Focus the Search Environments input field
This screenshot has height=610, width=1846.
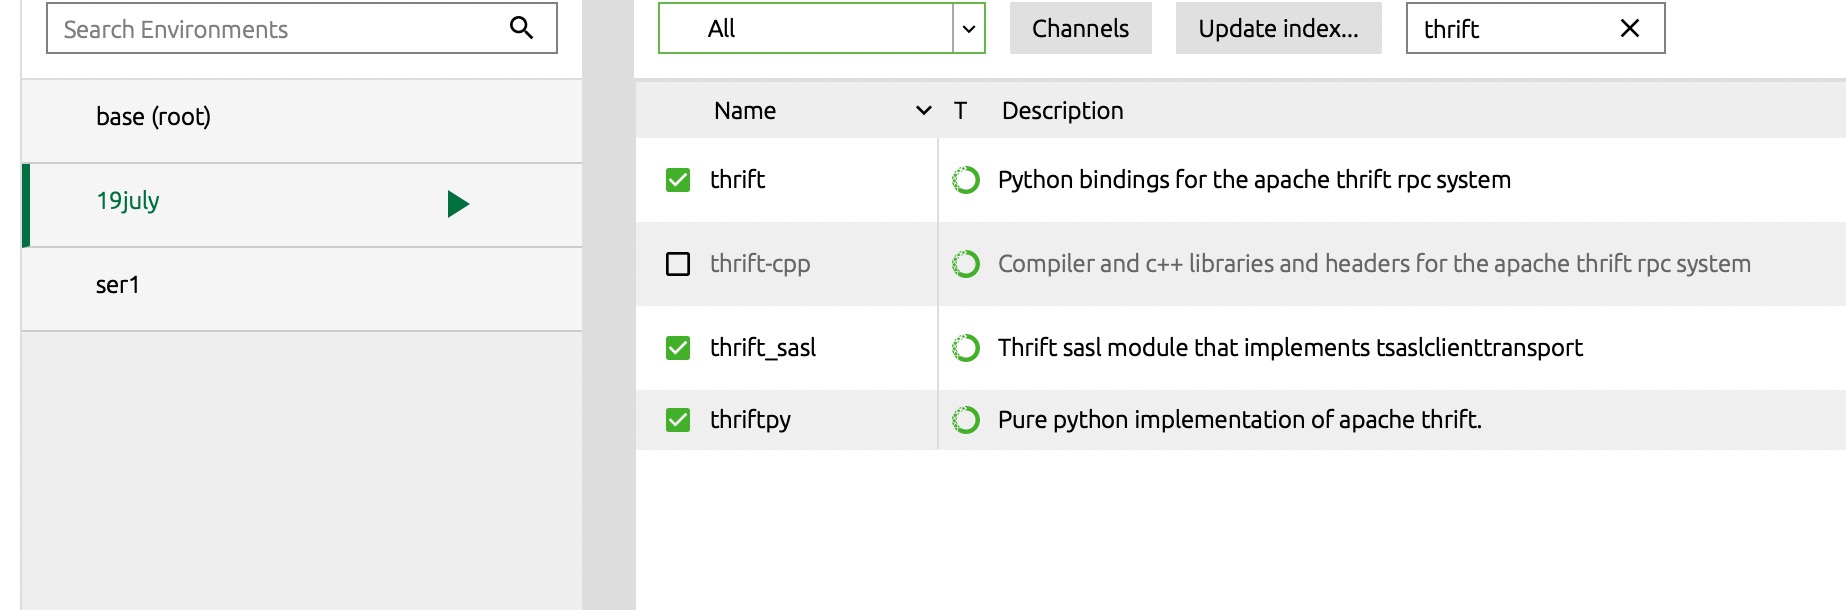coord(280,29)
